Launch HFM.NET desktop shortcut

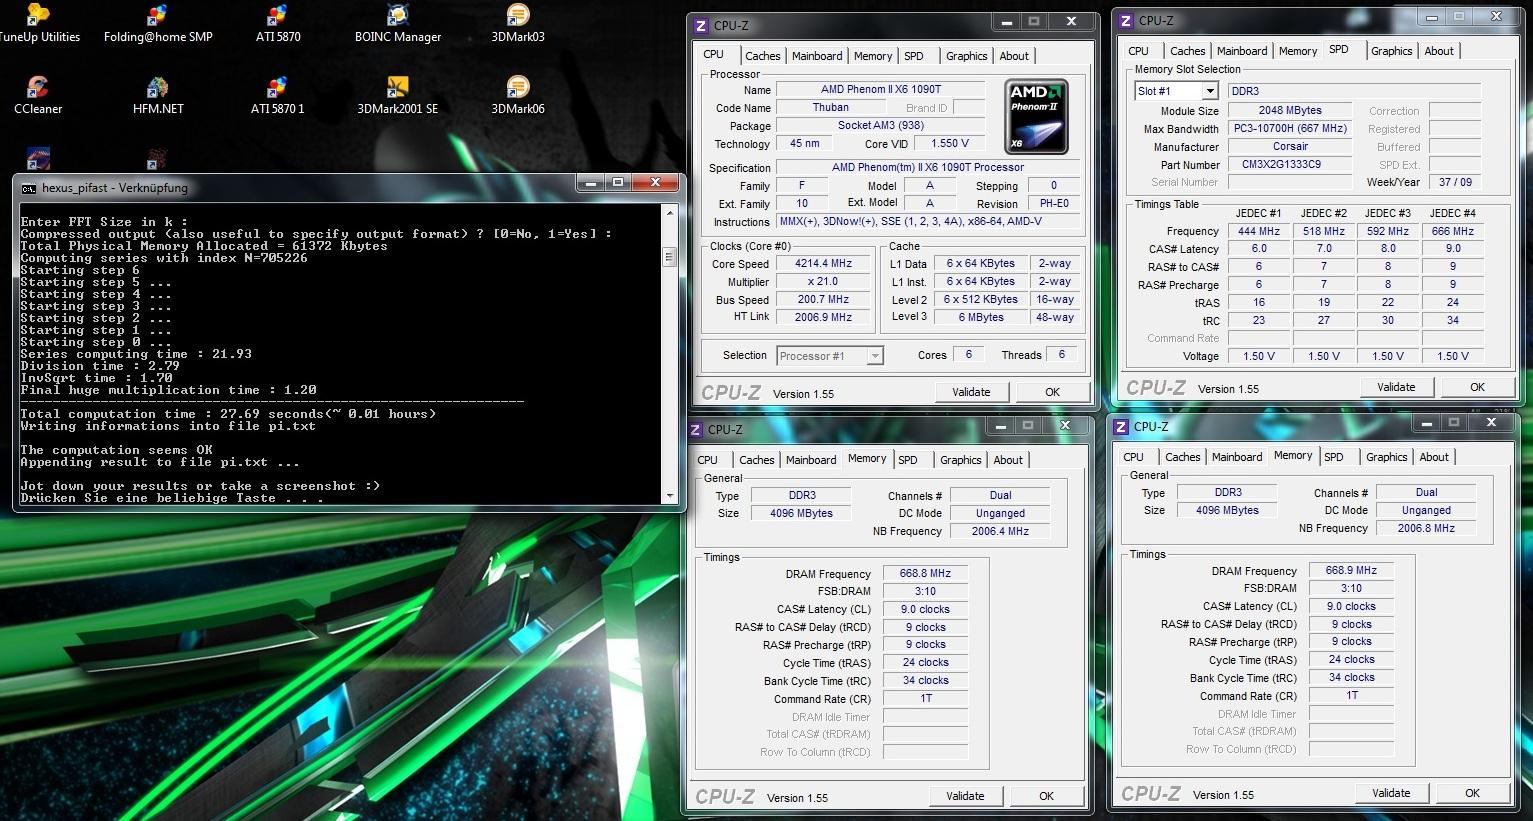point(158,96)
